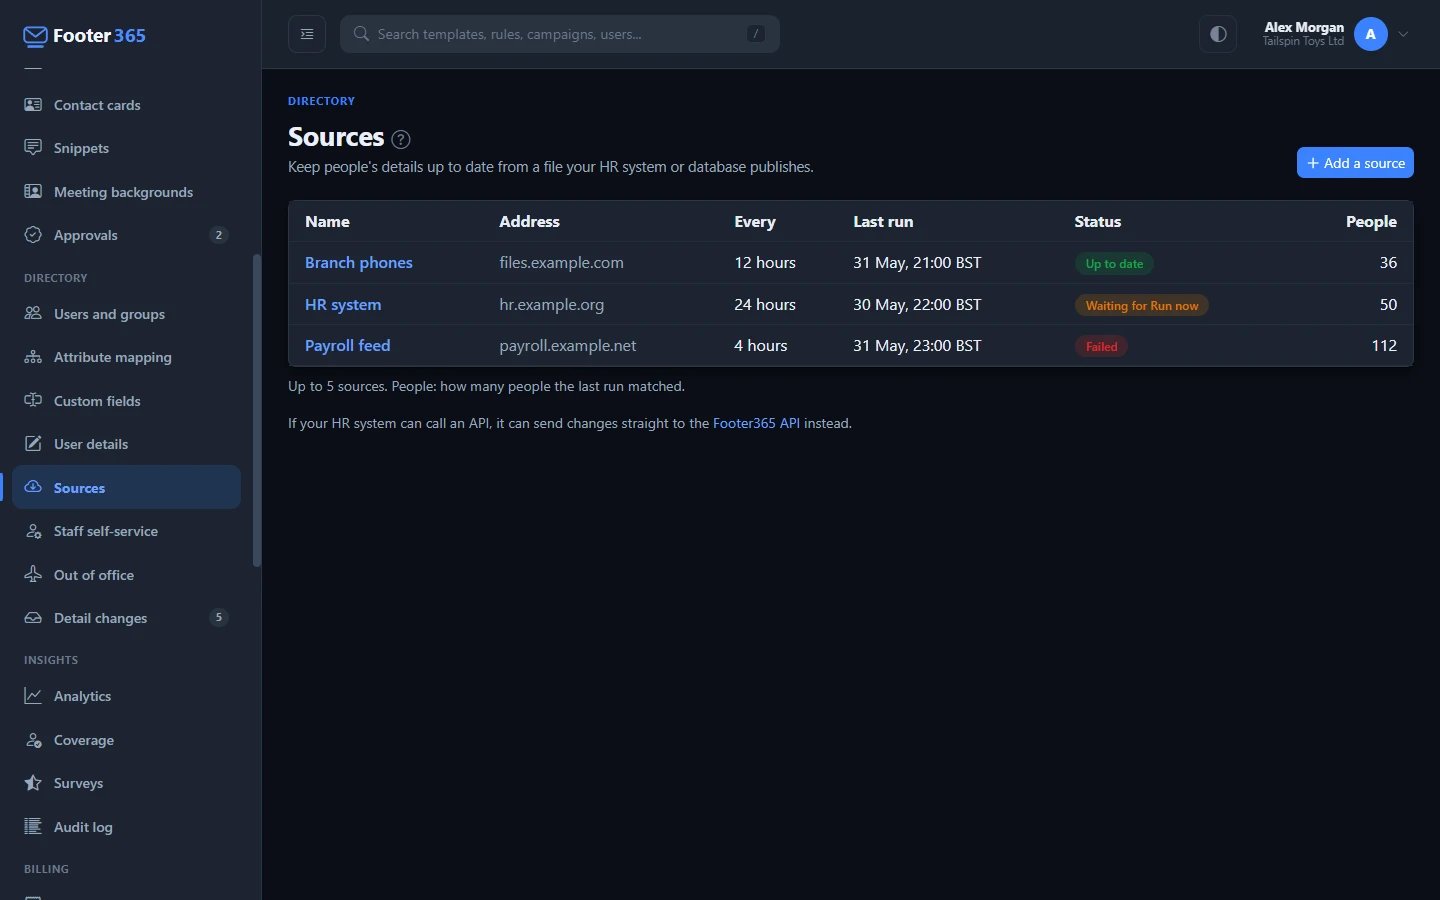
Task: Focus the search templates input field
Action: point(560,34)
